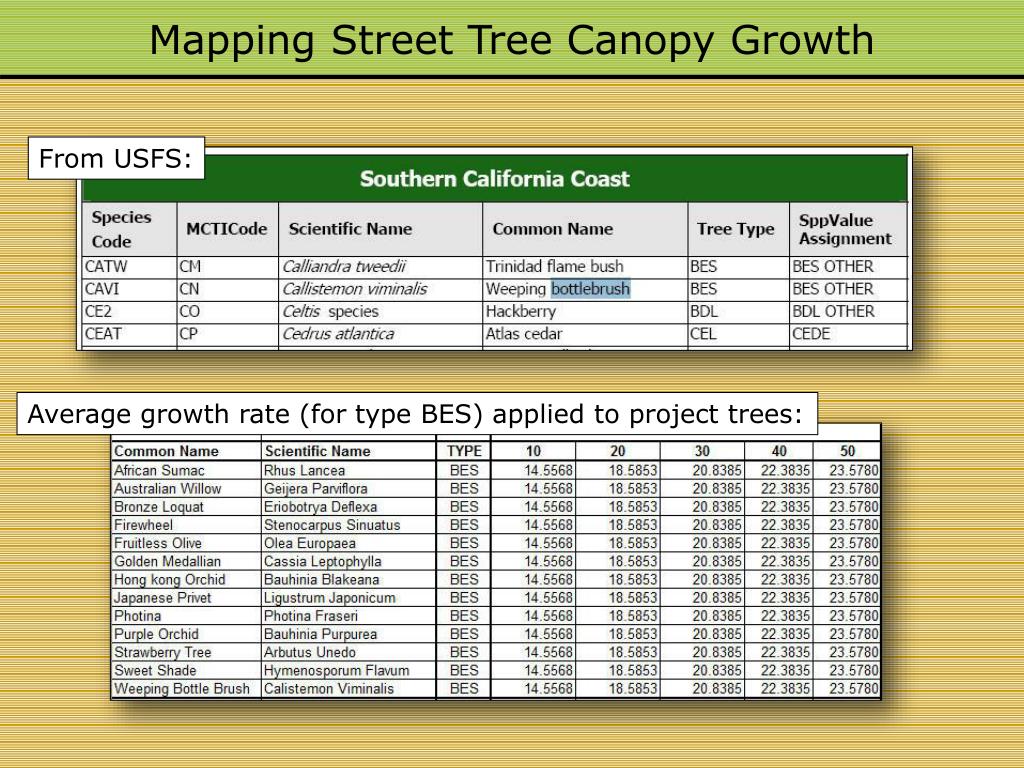This screenshot has height=768, width=1024.
Task: Select the African Sumac row name
Action: pos(159,470)
